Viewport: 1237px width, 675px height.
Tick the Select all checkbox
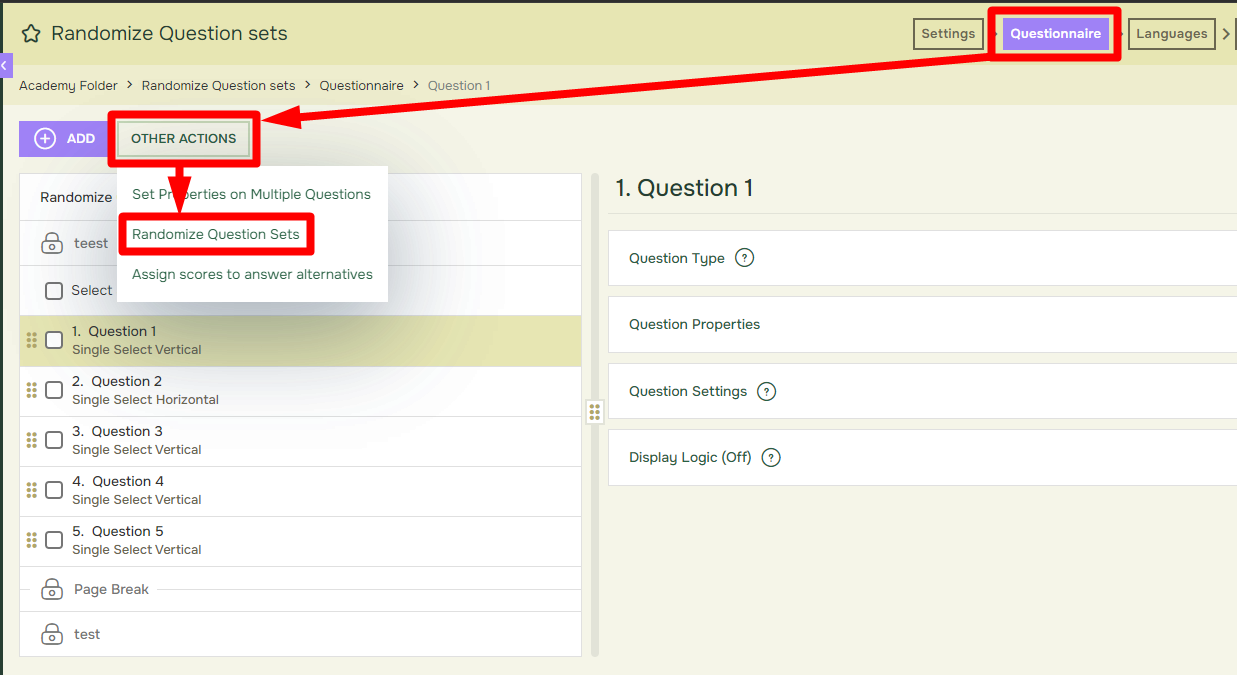pos(54,291)
